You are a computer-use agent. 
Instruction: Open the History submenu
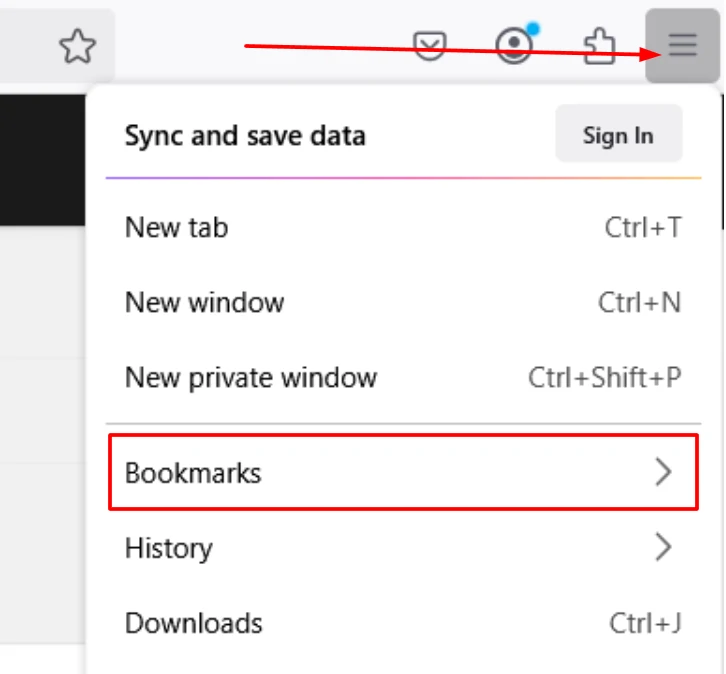tap(403, 548)
